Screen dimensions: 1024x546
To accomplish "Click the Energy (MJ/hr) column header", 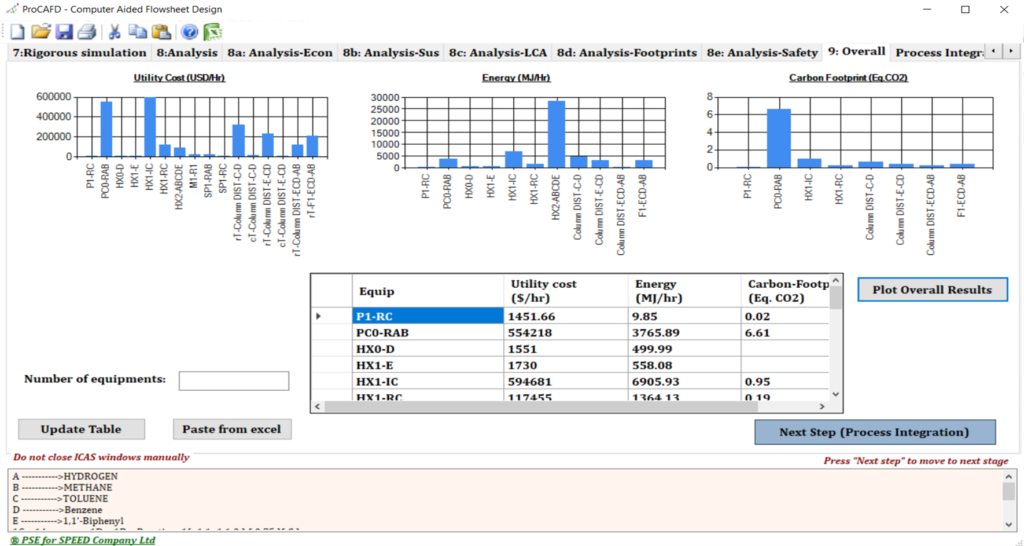I will (684, 291).
